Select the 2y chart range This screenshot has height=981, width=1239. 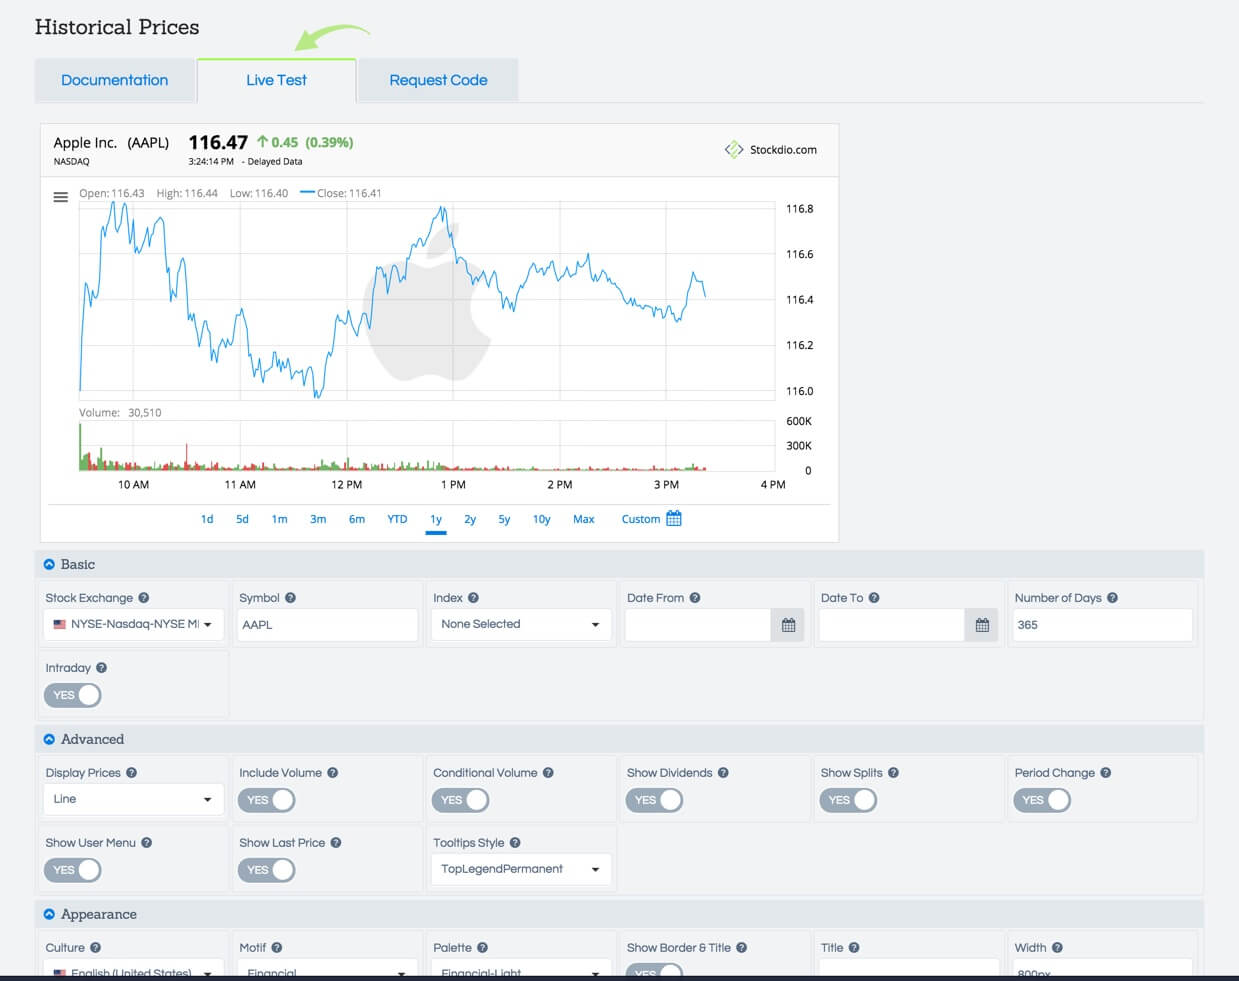click(x=470, y=519)
